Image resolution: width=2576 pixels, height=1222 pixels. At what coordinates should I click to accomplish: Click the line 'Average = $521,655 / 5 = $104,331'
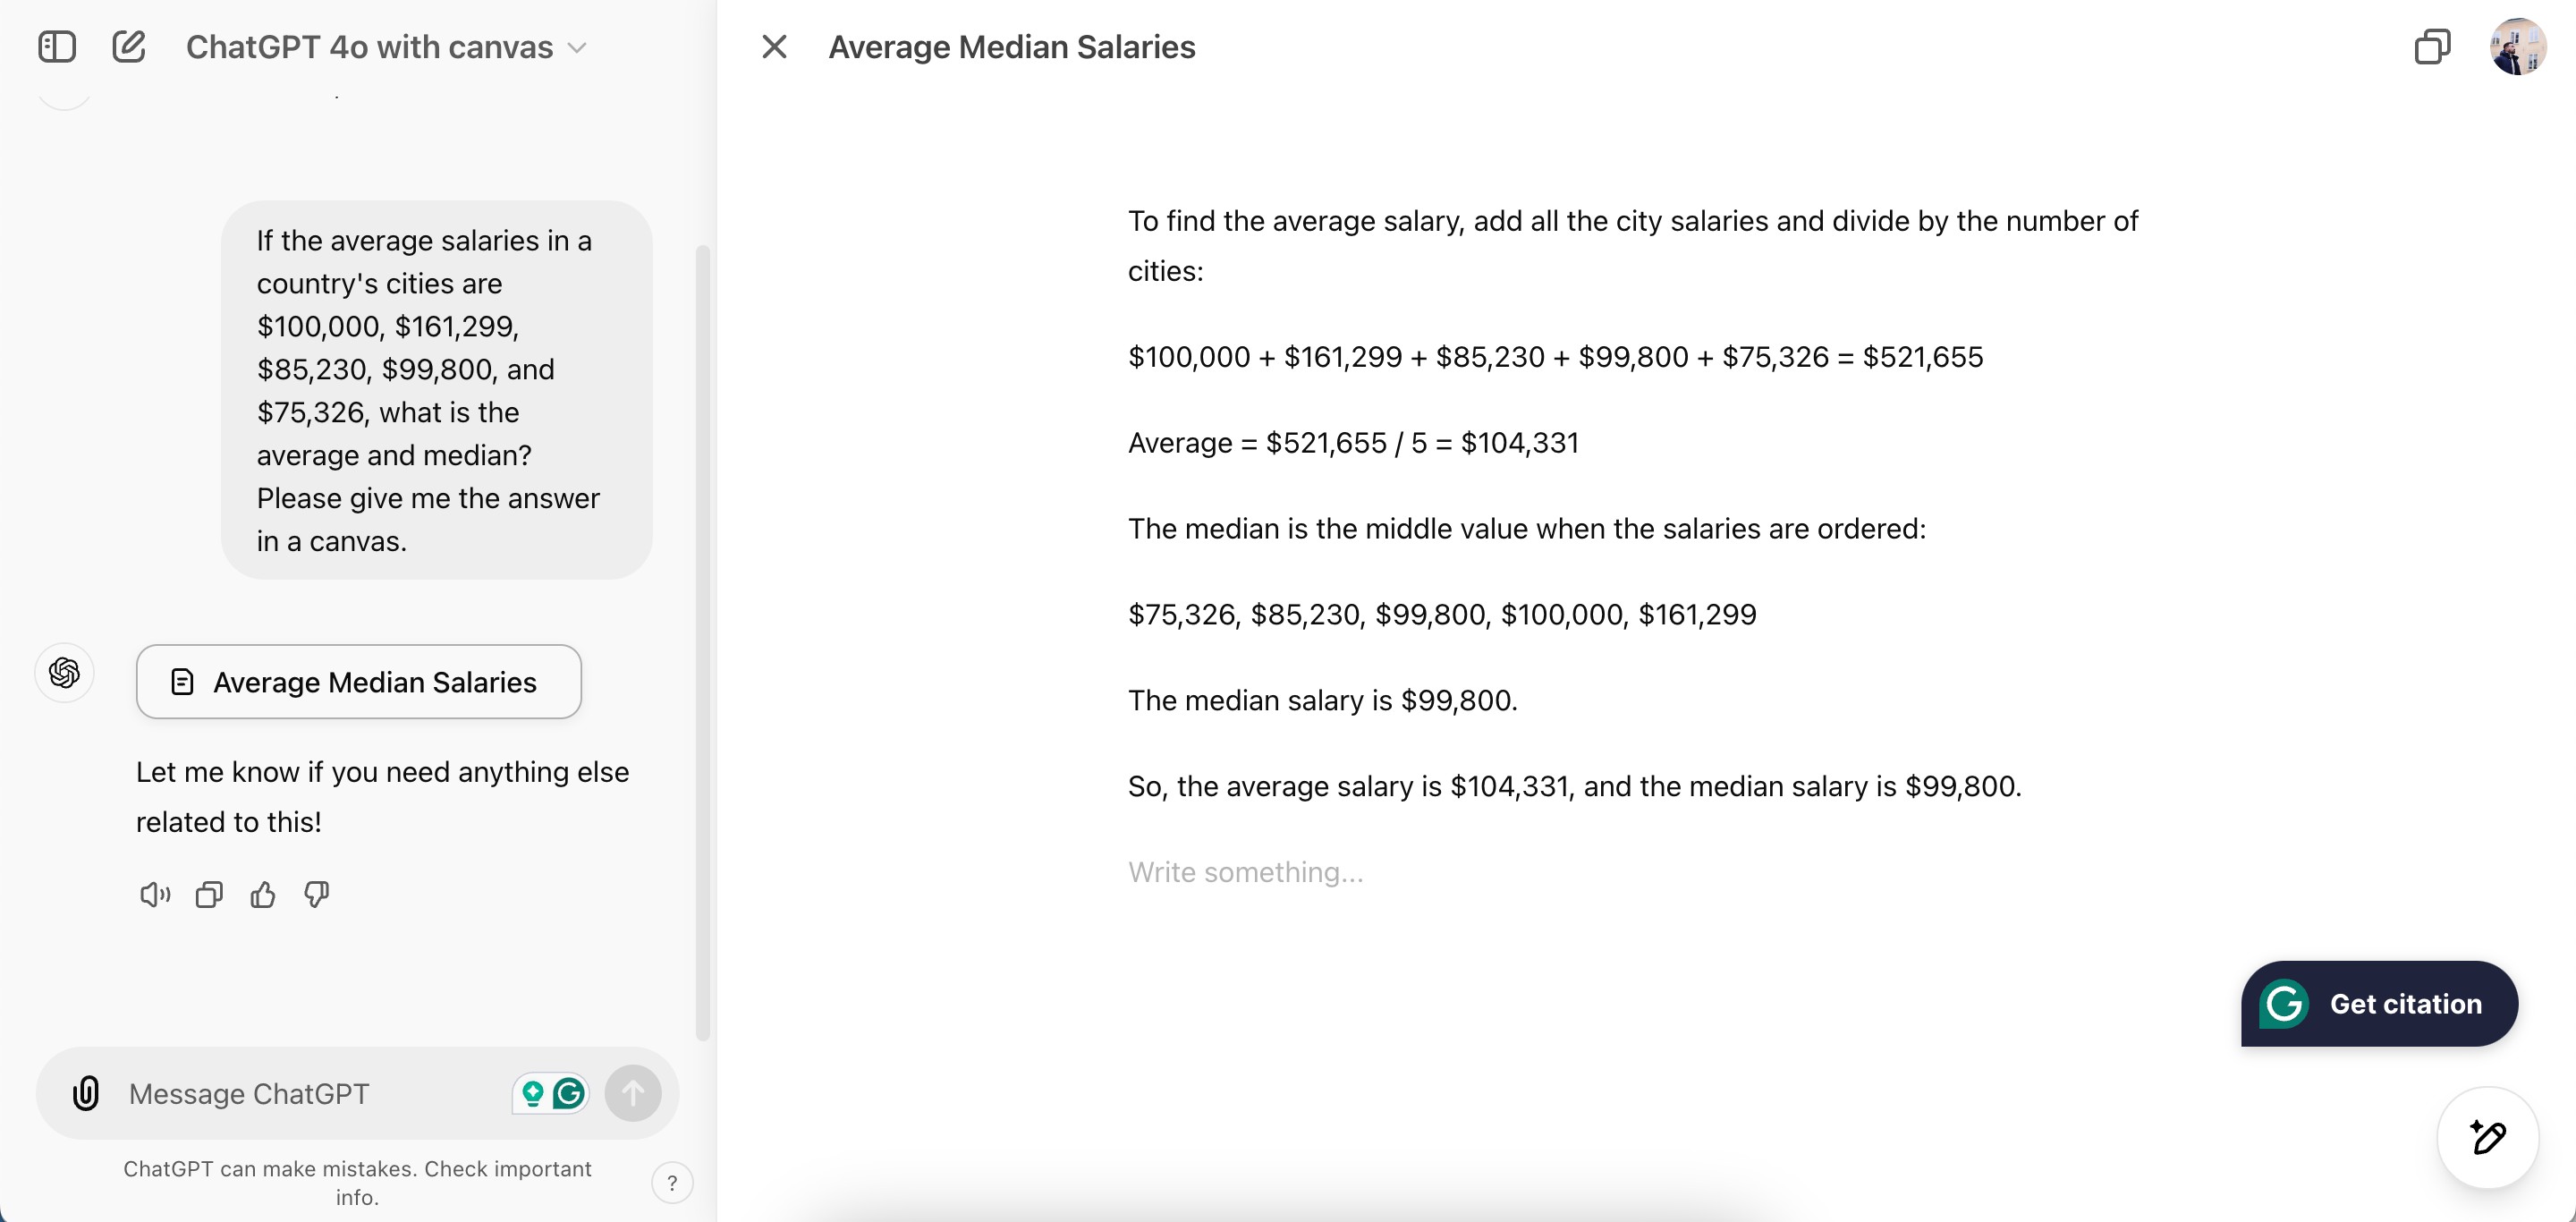pyautogui.click(x=1353, y=442)
